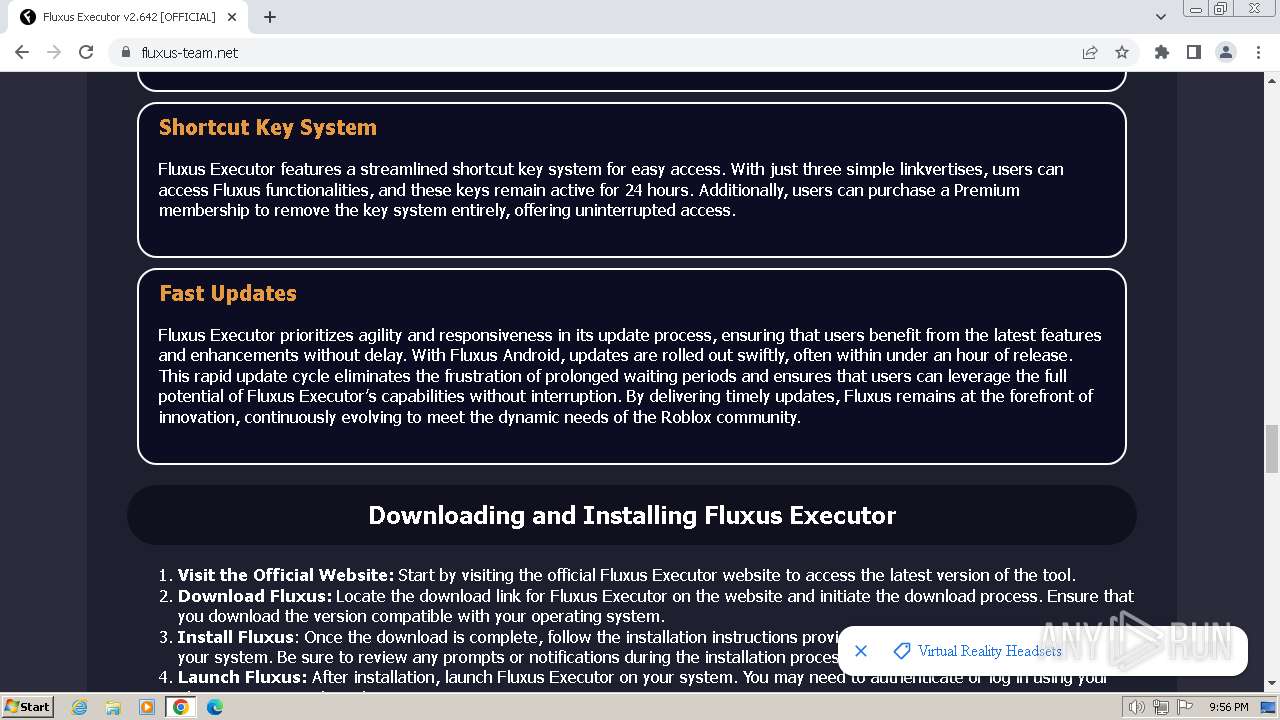This screenshot has height=720, width=1280.
Task: Open network status tray icon
Action: tap(1161, 707)
